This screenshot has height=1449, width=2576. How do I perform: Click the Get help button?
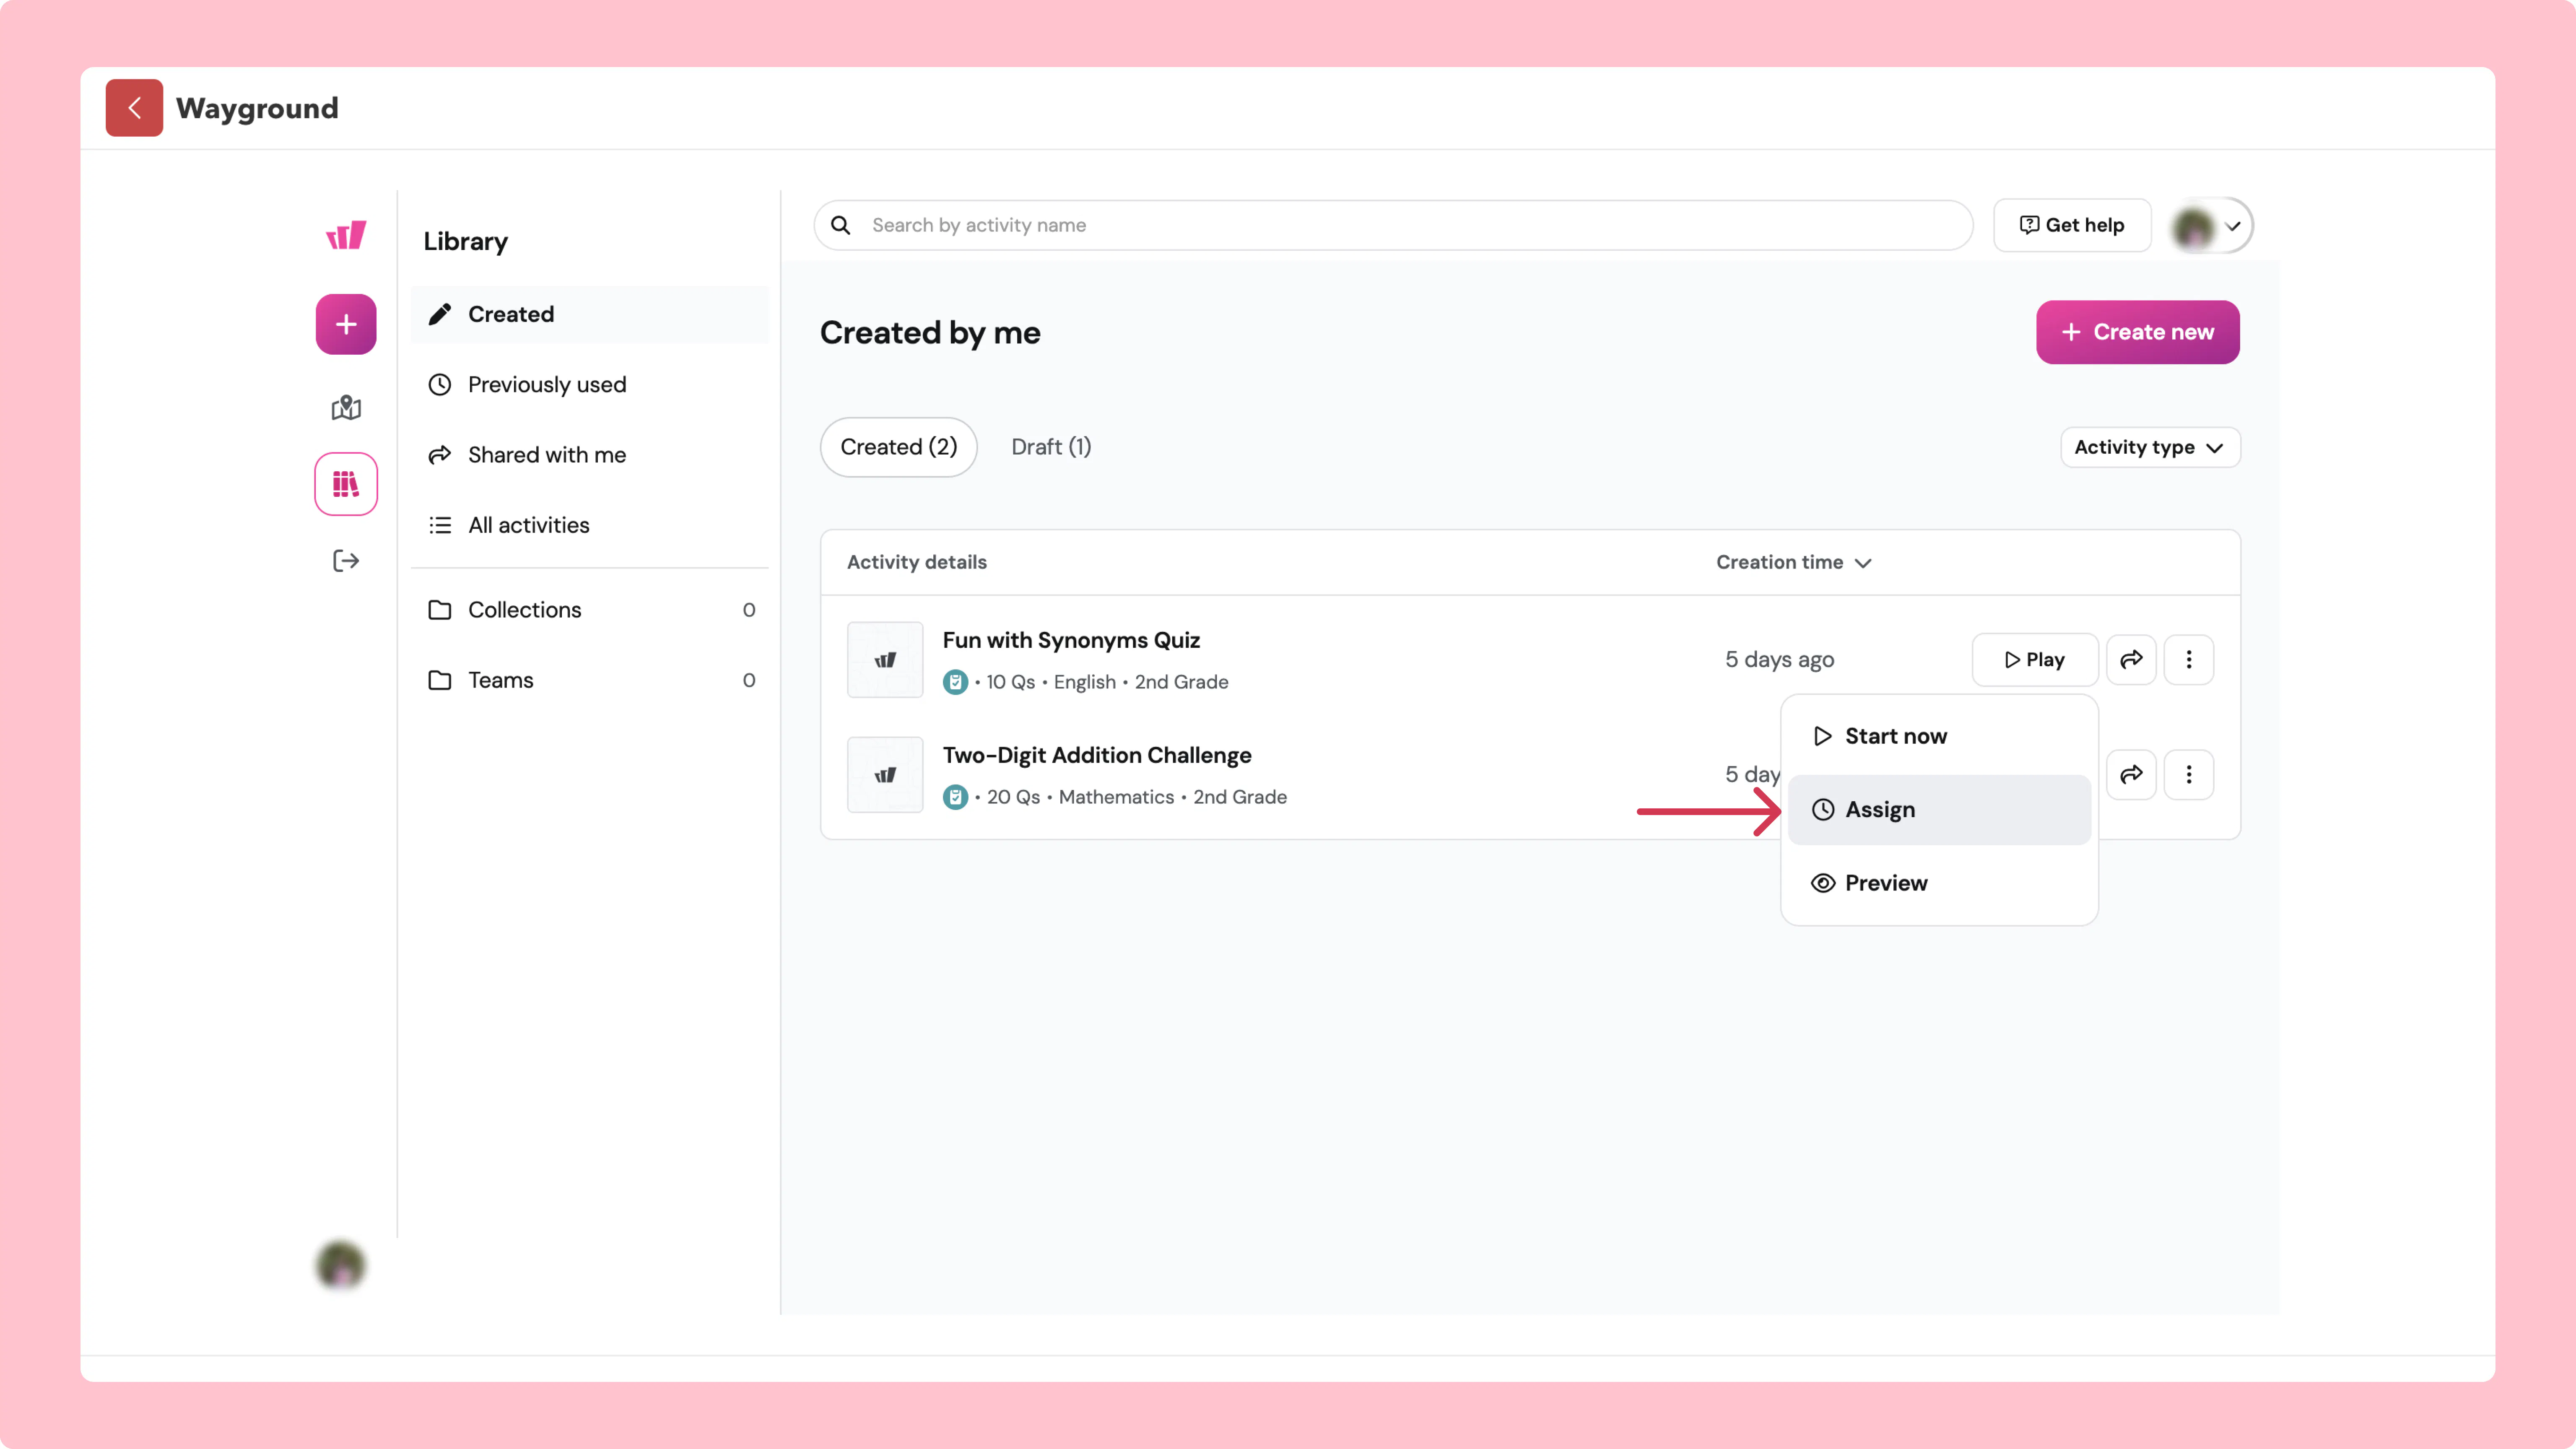pos(2072,225)
